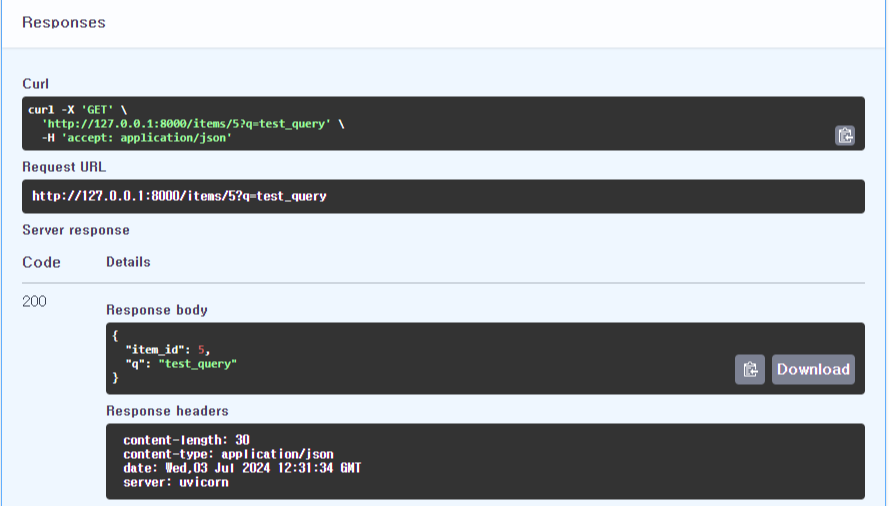Click the curl -X 'GET' line
The width and height of the screenshot is (889, 506).
77,110
